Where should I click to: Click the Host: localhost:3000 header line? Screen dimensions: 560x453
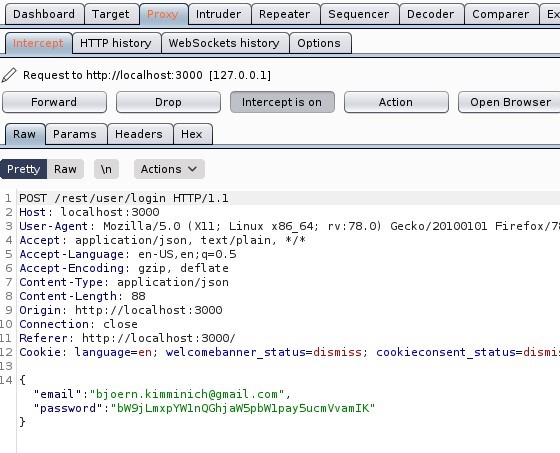click(89, 212)
